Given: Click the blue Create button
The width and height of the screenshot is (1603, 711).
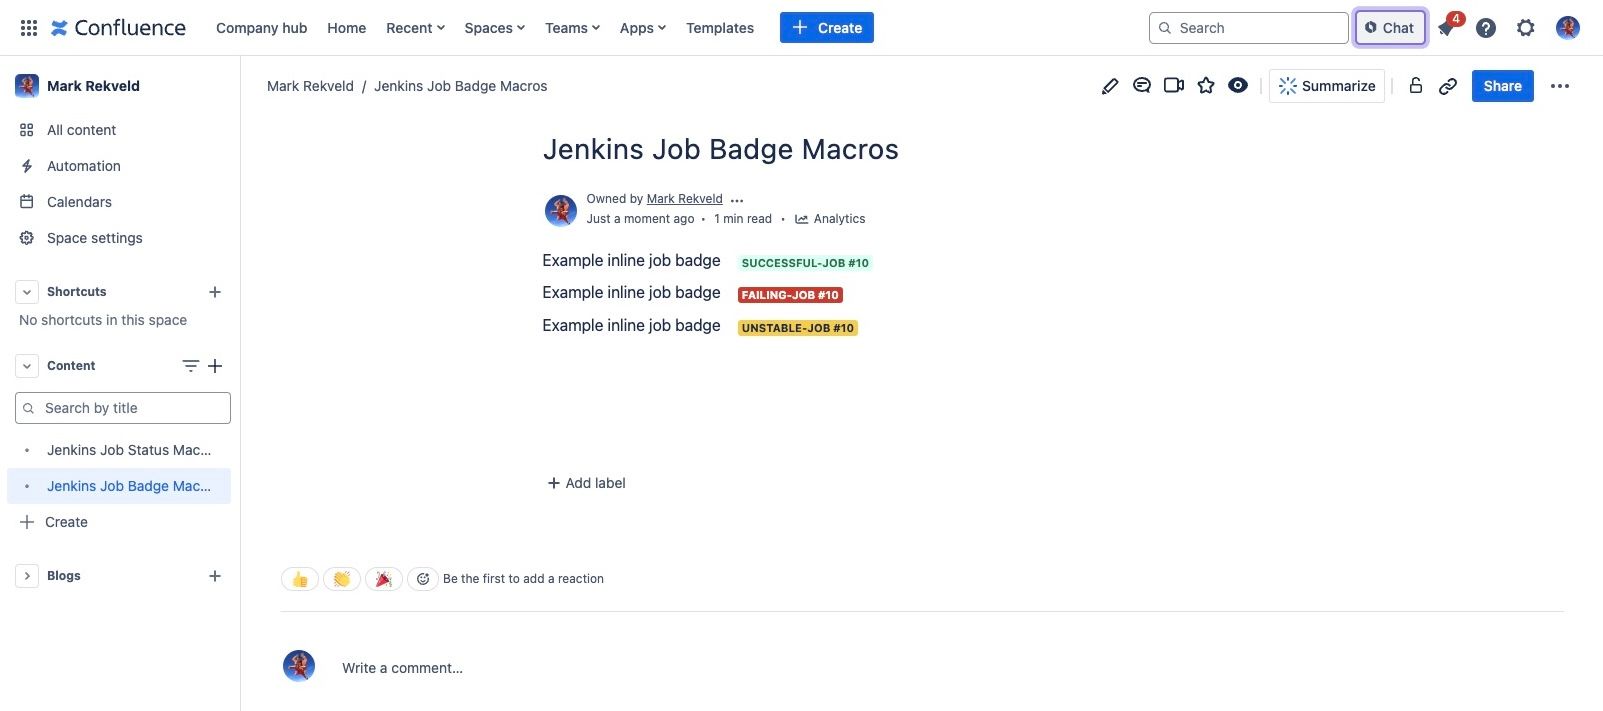Looking at the screenshot, I should (x=827, y=28).
